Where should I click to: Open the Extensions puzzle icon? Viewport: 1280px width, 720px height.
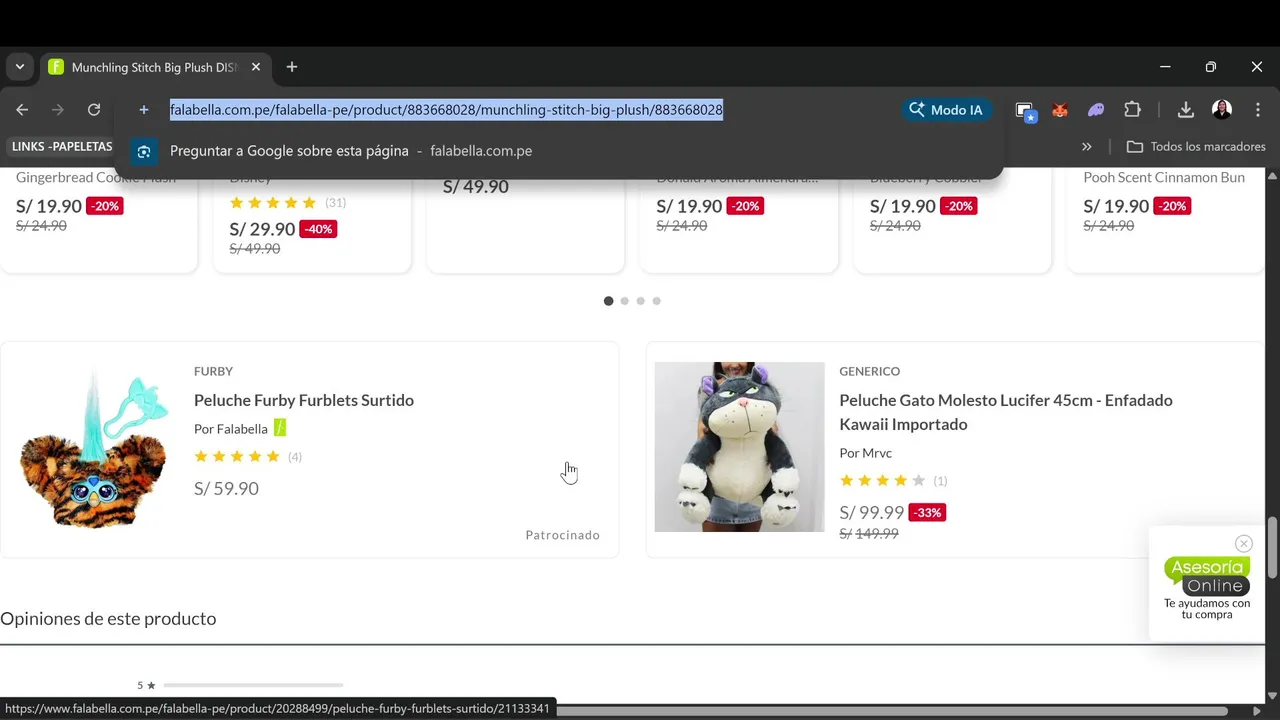coord(1132,110)
